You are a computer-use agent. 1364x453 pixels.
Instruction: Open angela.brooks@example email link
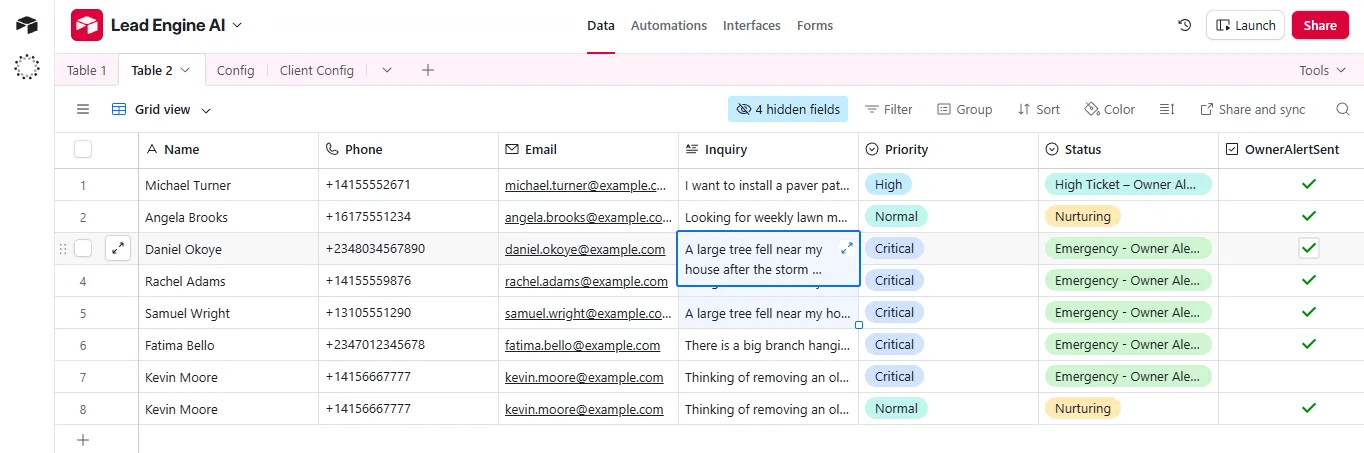click(588, 217)
